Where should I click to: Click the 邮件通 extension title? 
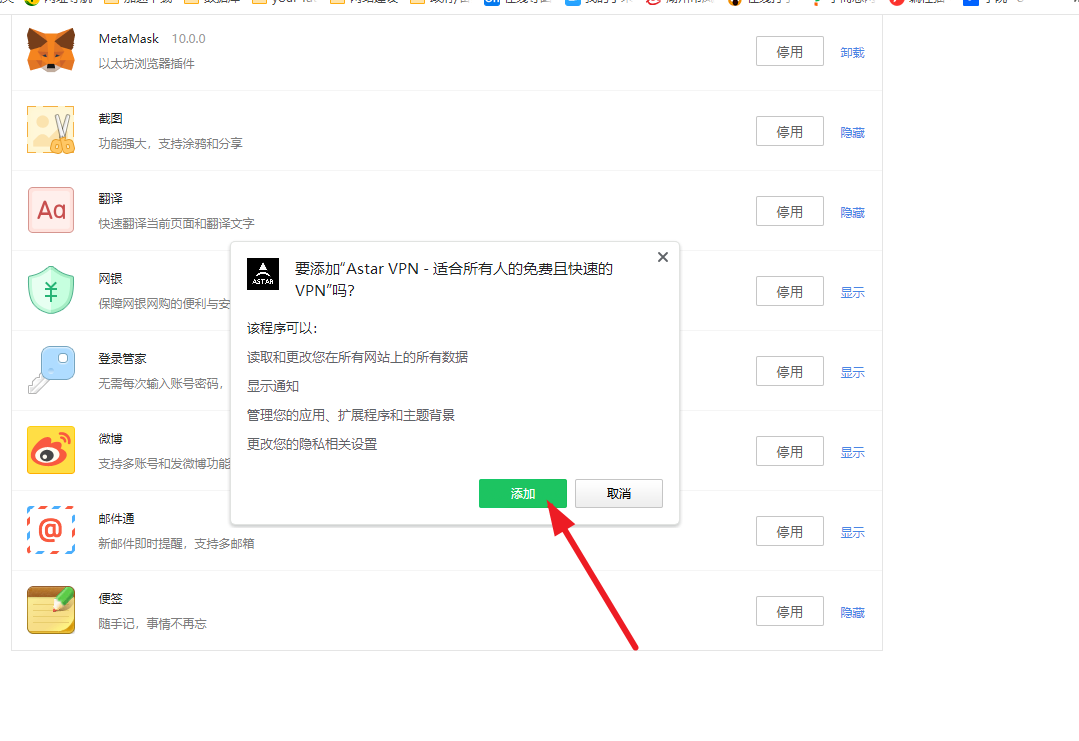pos(116,519)
